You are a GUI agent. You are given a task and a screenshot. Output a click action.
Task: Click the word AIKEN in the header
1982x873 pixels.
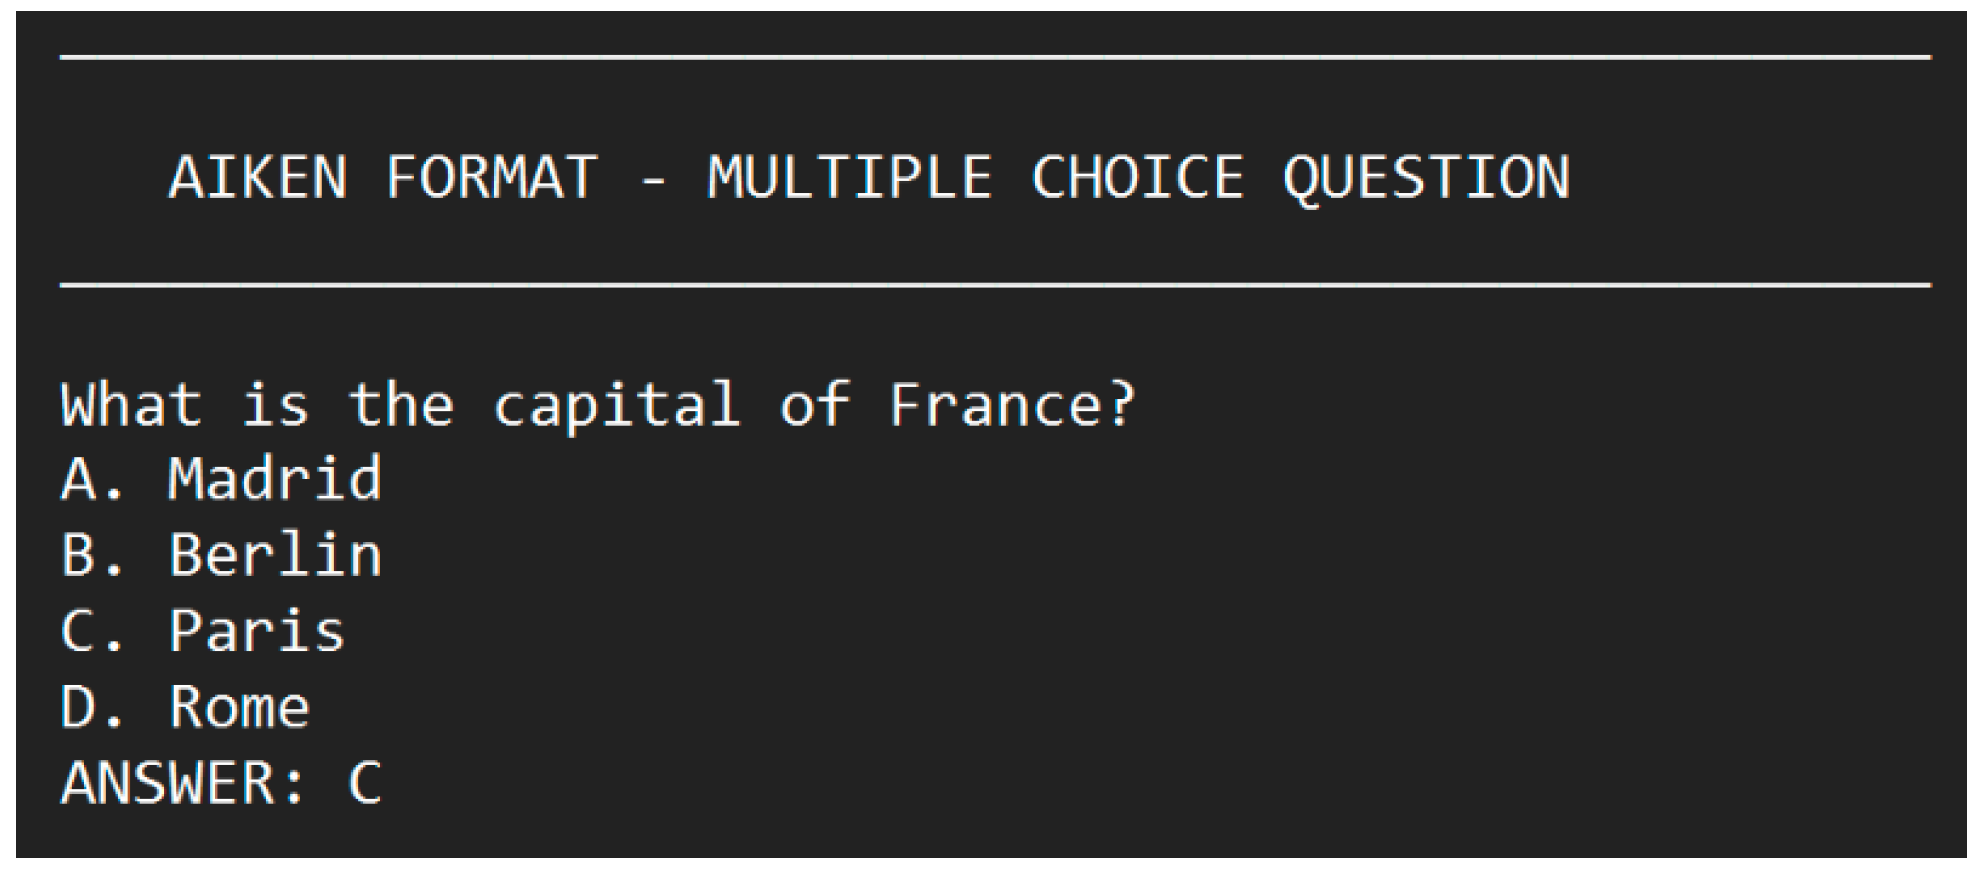(258, 178)
